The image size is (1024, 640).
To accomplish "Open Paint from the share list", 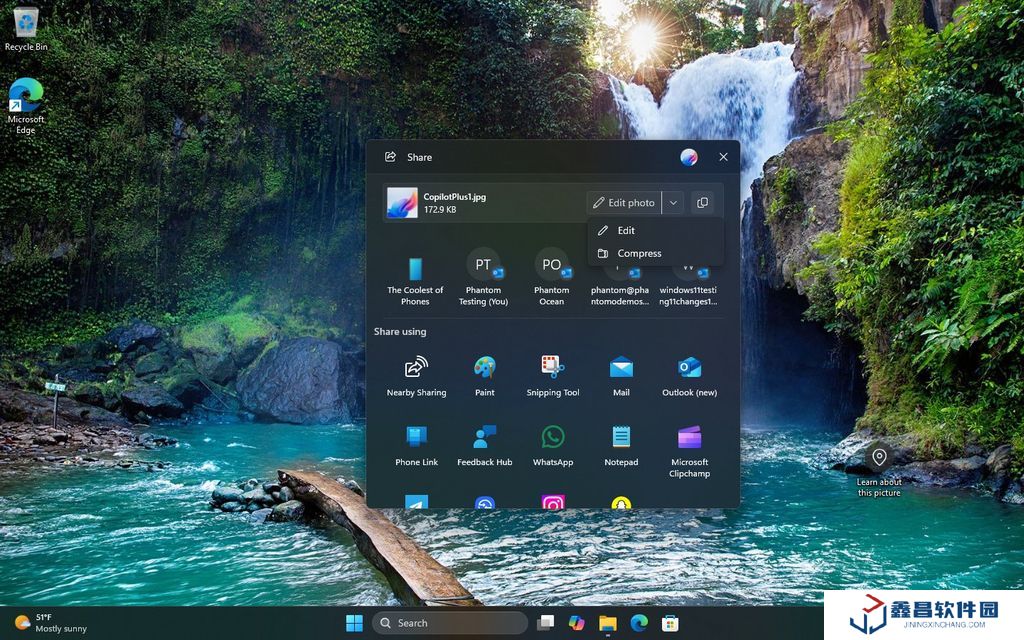I will (485, 375).
